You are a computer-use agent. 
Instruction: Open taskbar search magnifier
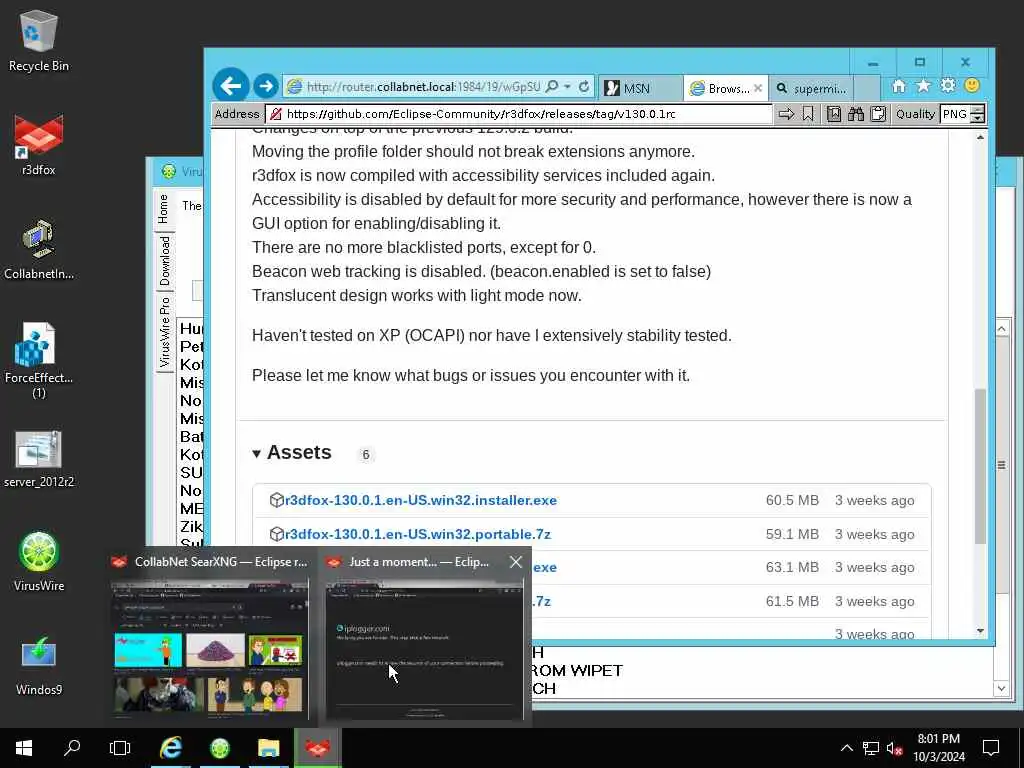coord(72,748)
